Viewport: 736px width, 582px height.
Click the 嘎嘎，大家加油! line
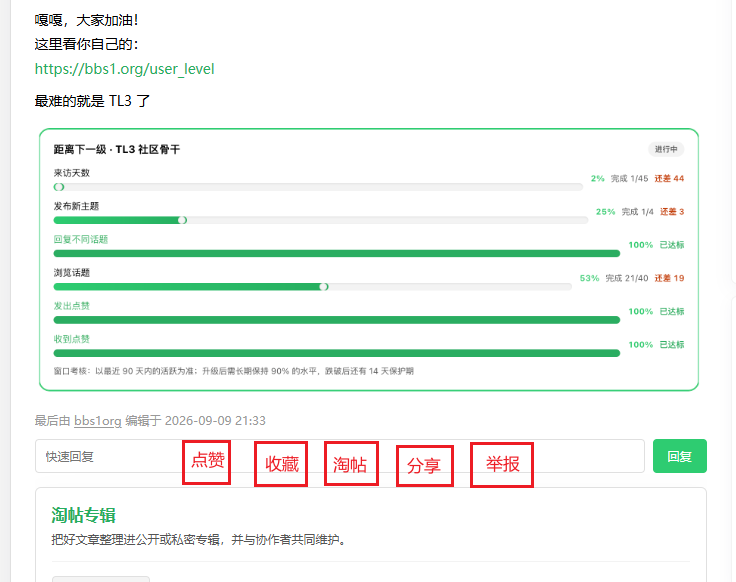pos(86,20)
